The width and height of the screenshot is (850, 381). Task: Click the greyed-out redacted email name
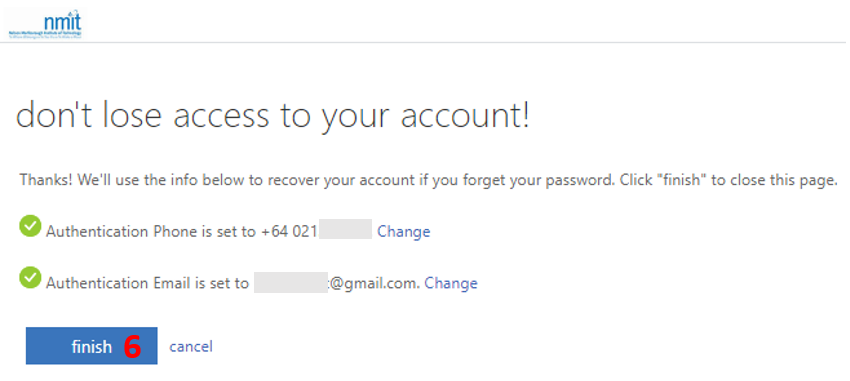click(291, 282)
